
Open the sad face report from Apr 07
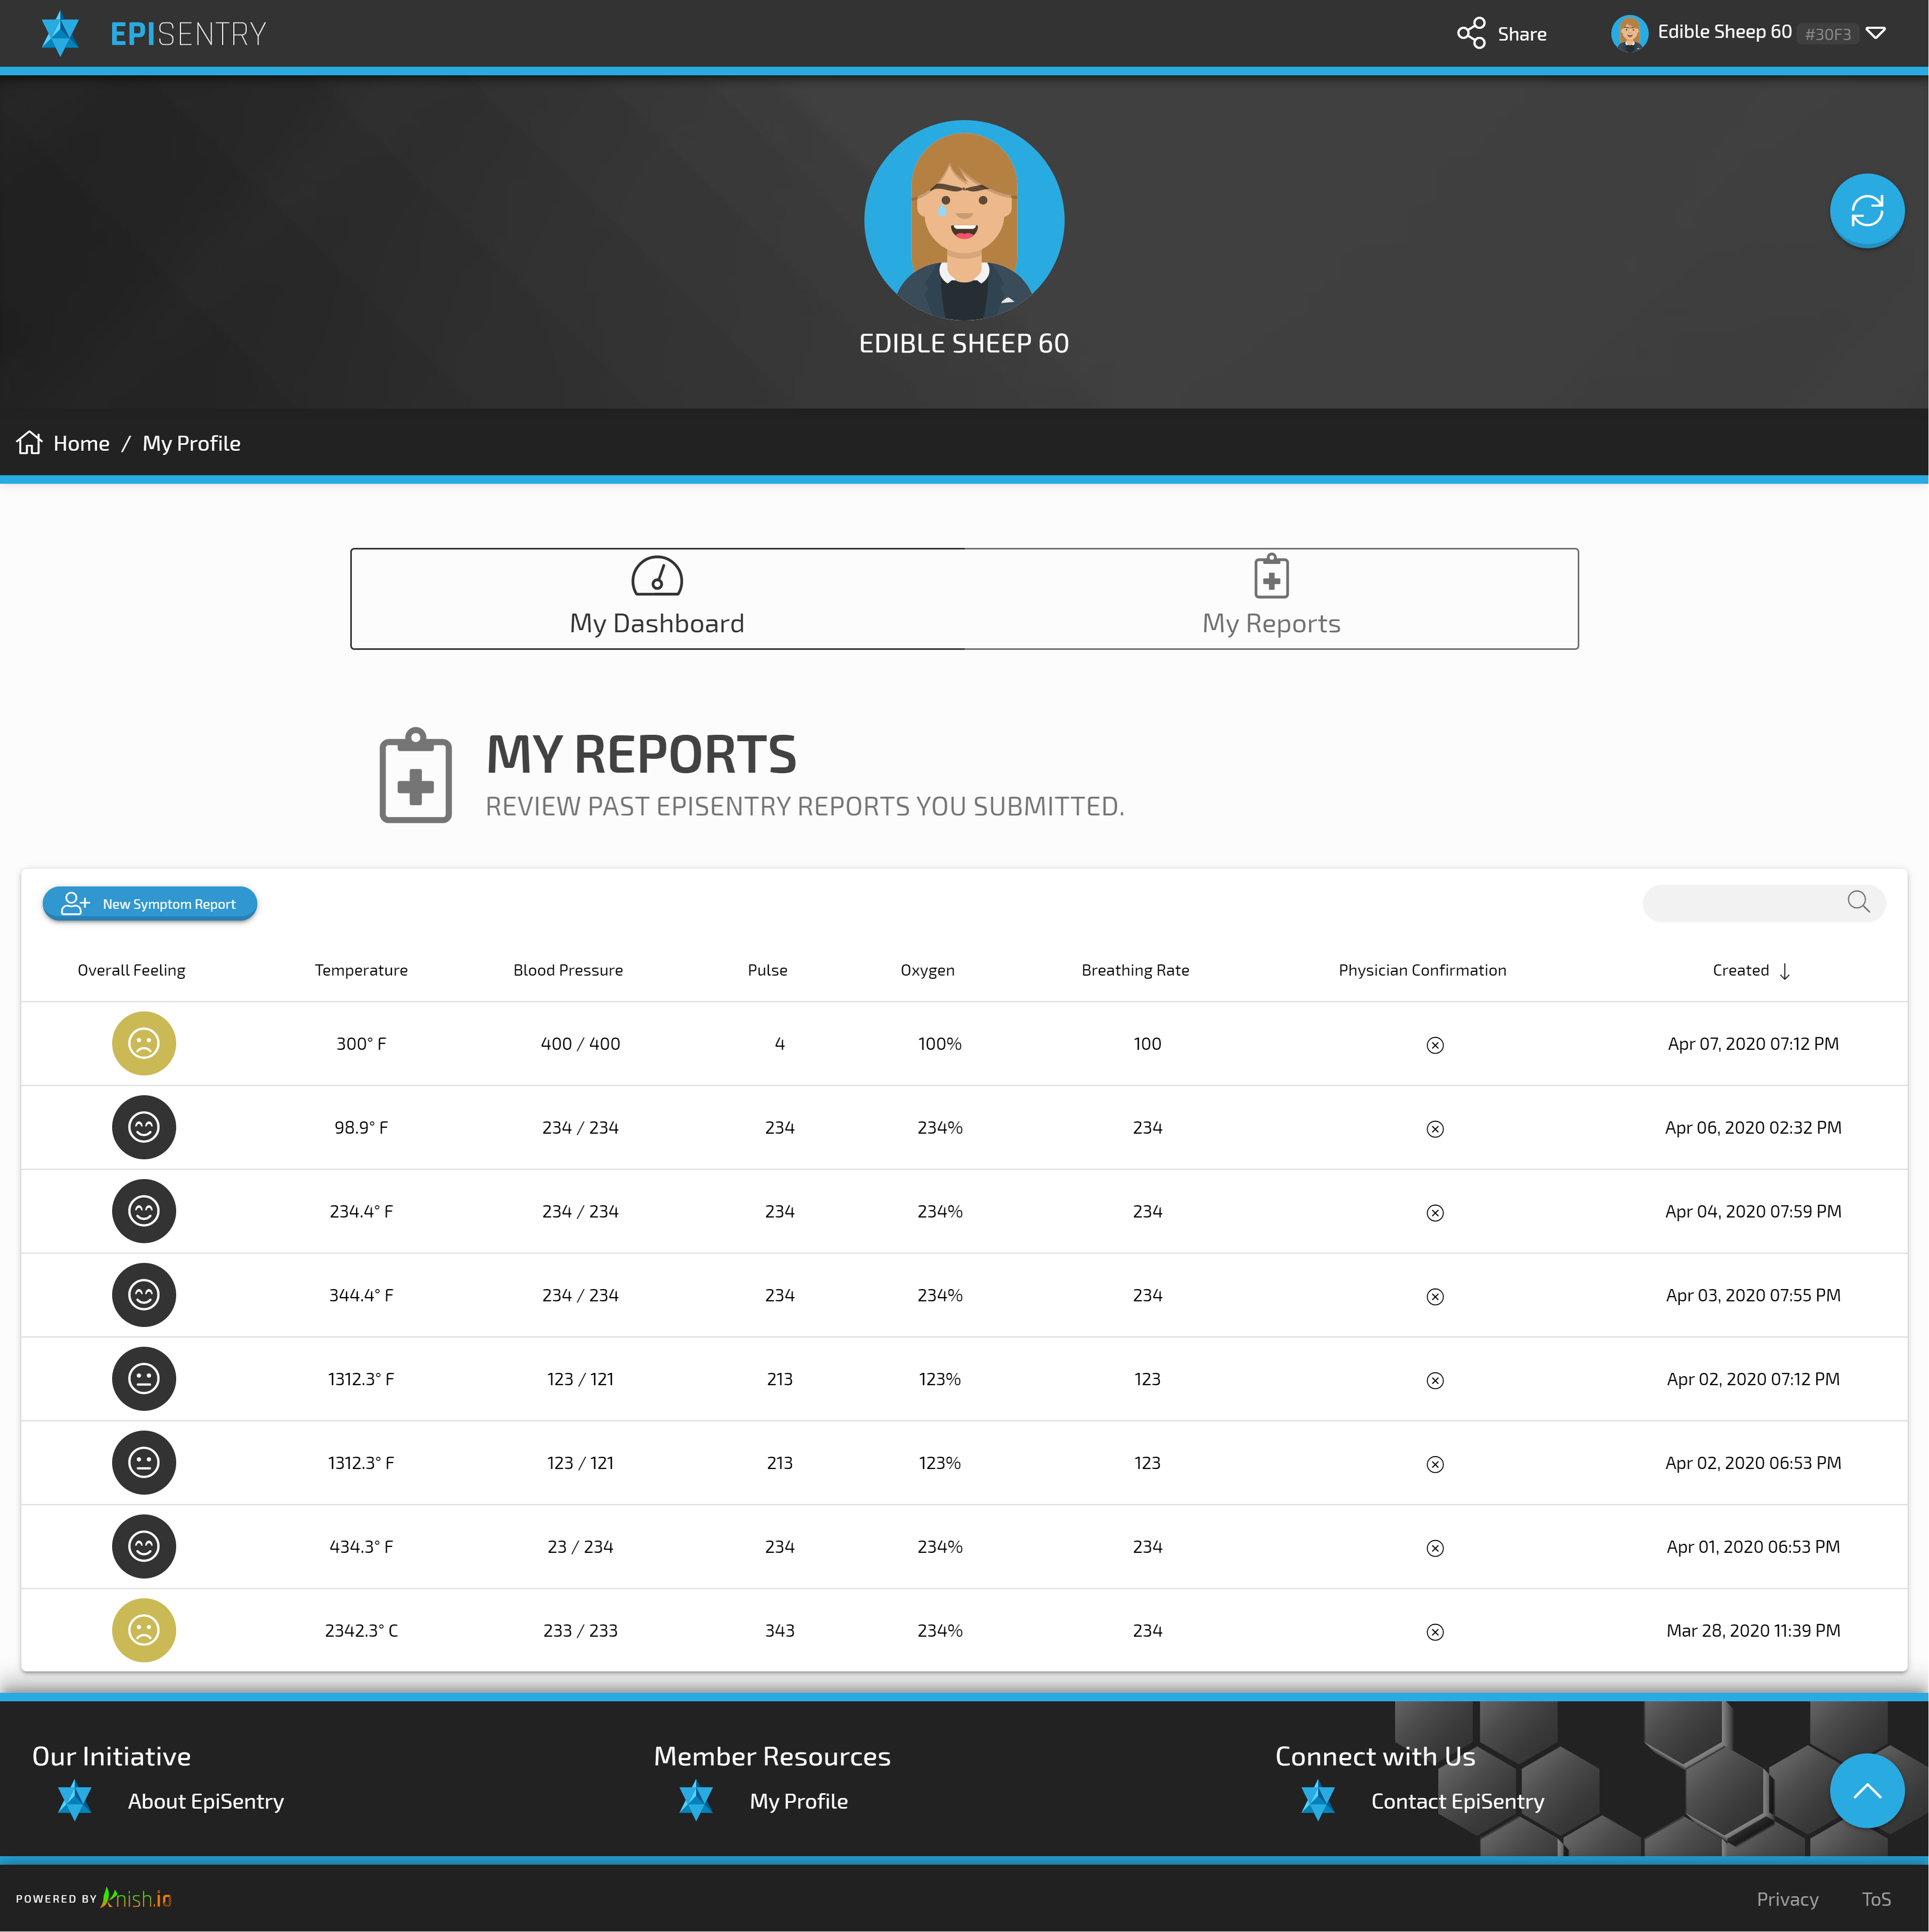[x=144, y=1044]
